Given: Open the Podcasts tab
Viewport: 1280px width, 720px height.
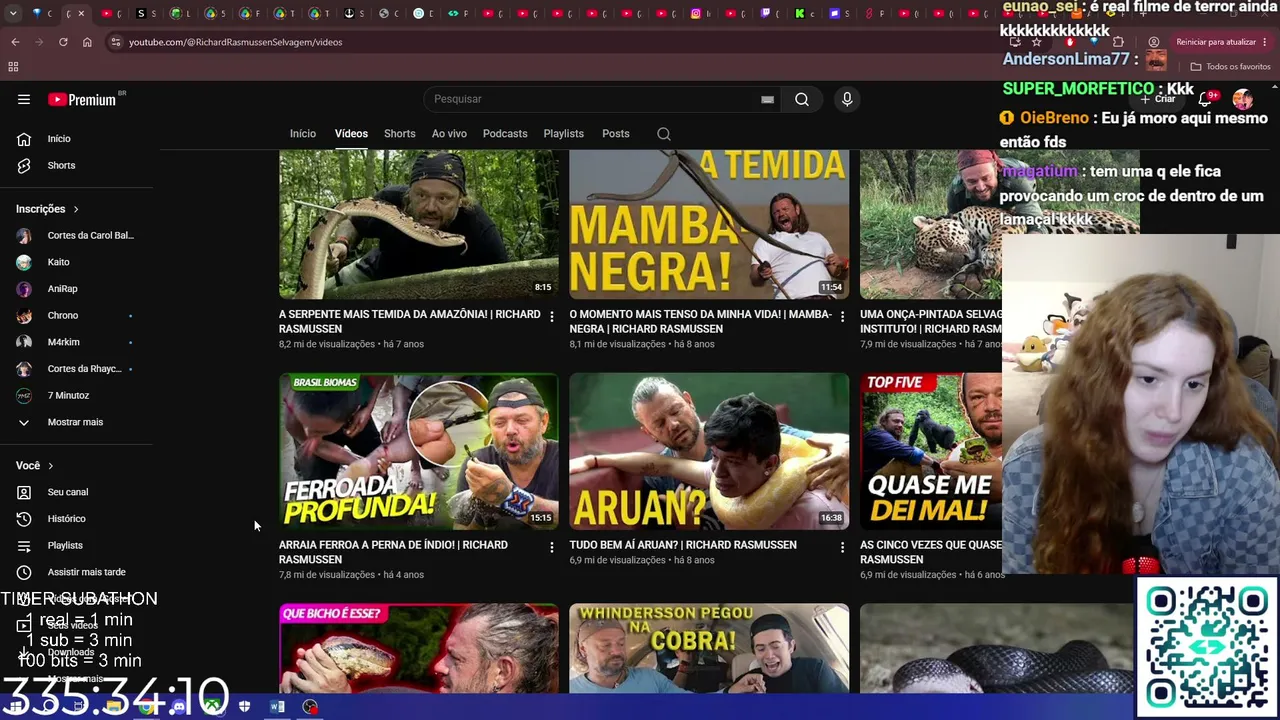Looking at the screenshot, I should (505, 134).
